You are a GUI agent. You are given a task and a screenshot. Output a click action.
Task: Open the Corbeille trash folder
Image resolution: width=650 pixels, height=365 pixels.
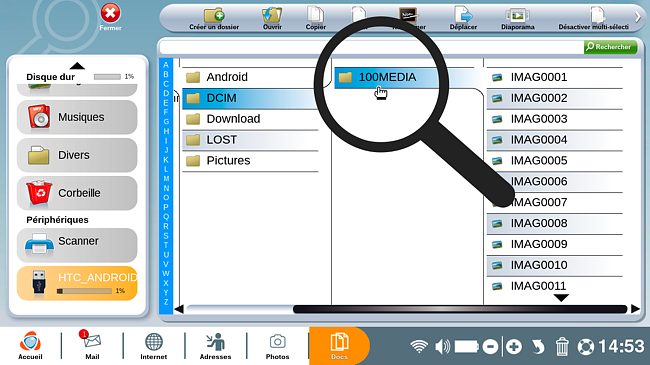pos(77,193)
